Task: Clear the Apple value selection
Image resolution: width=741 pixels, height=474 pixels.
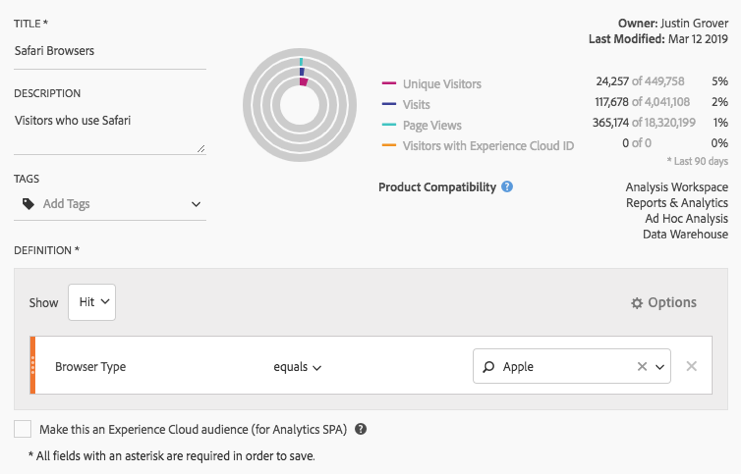Action: [x=642, y=367]
